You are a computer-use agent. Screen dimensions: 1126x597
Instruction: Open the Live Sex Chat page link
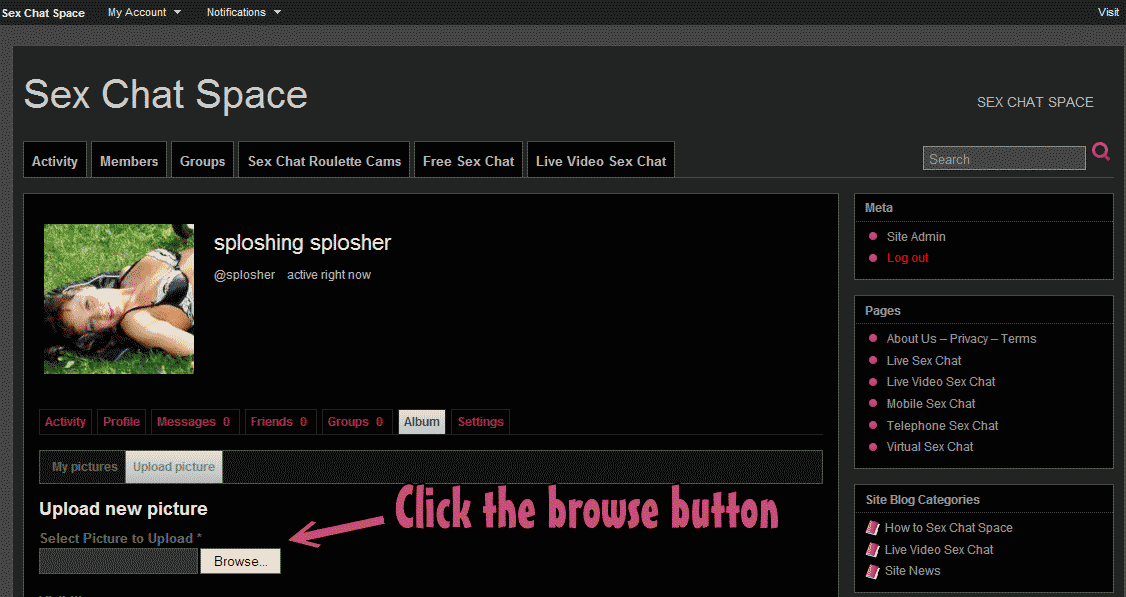click(x=923, y=361)
